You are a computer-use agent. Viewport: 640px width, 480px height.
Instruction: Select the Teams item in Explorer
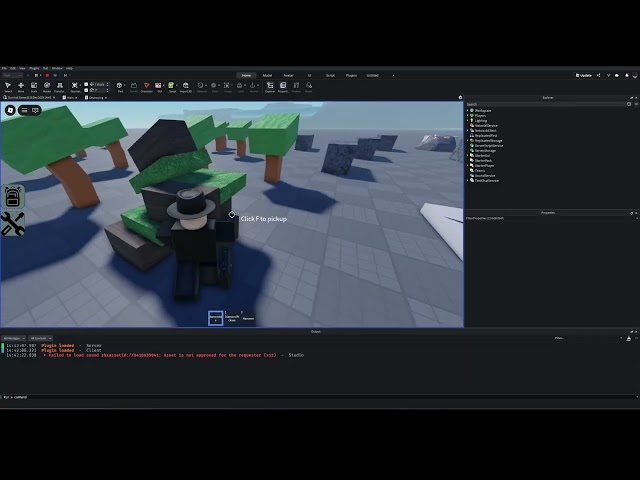478,171
